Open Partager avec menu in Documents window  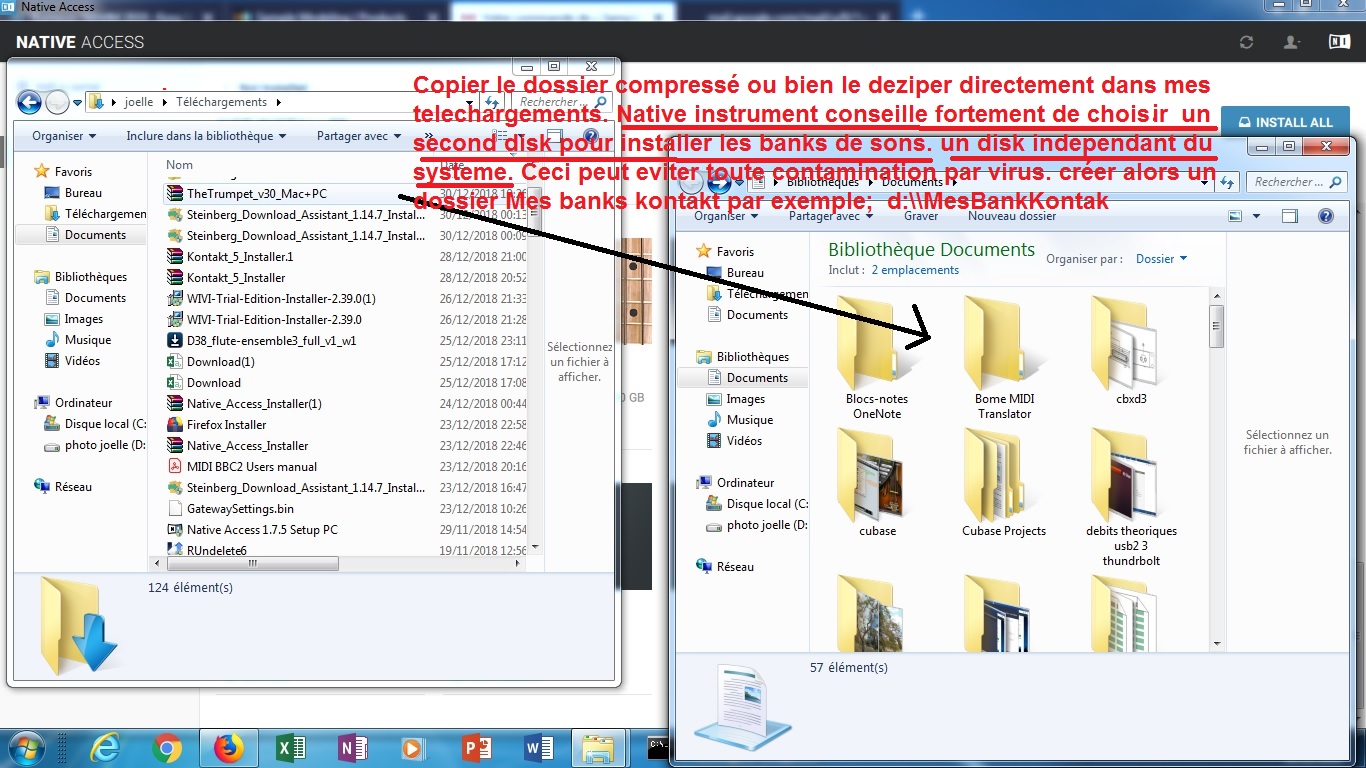[x=830, y=216]
